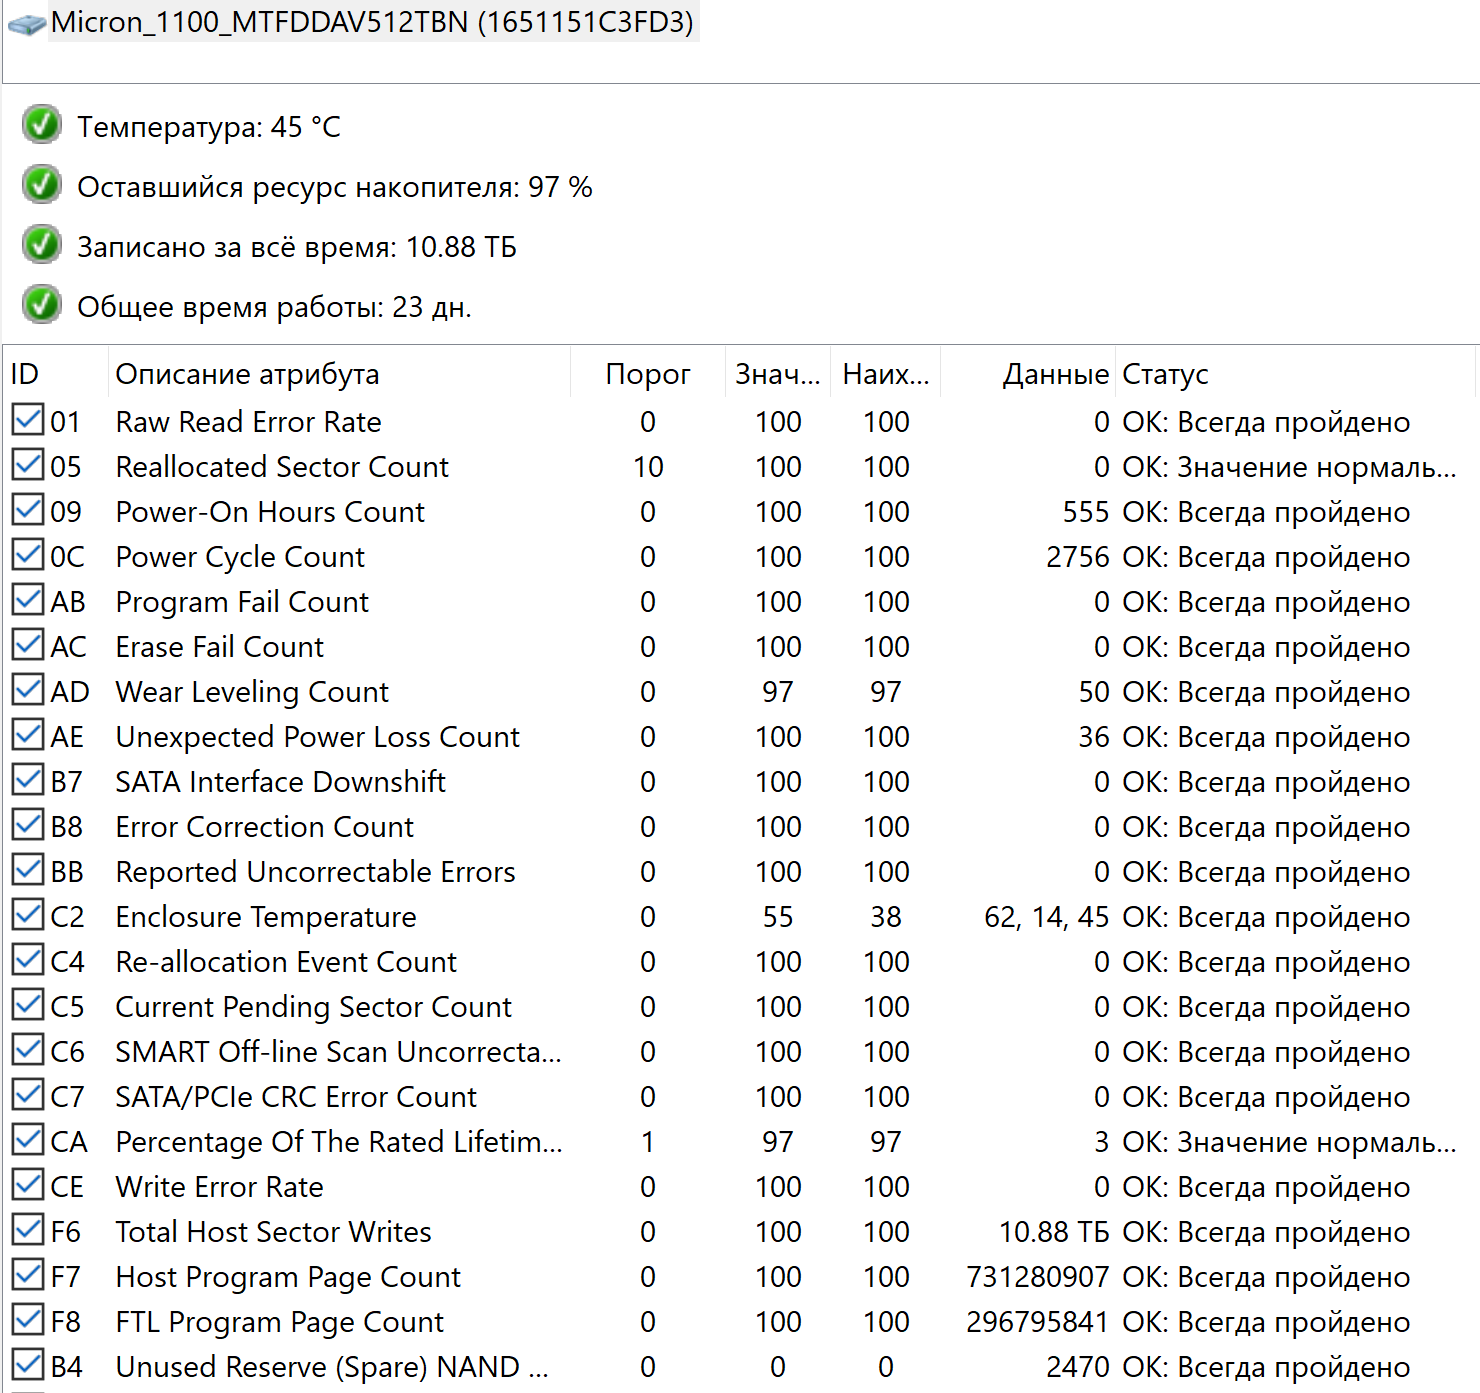Toggle F6 Total Host Sector Writes checkbox
Screen dimensions: 1480x1393
(28, 1230)
